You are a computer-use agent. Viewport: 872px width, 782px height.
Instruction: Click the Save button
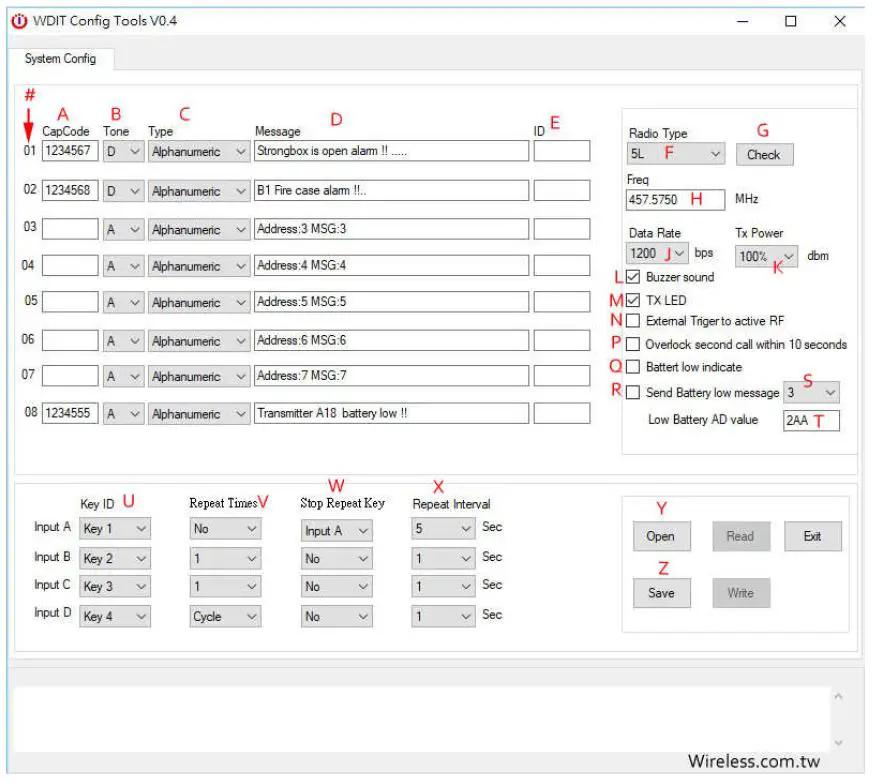coord(661,593)
